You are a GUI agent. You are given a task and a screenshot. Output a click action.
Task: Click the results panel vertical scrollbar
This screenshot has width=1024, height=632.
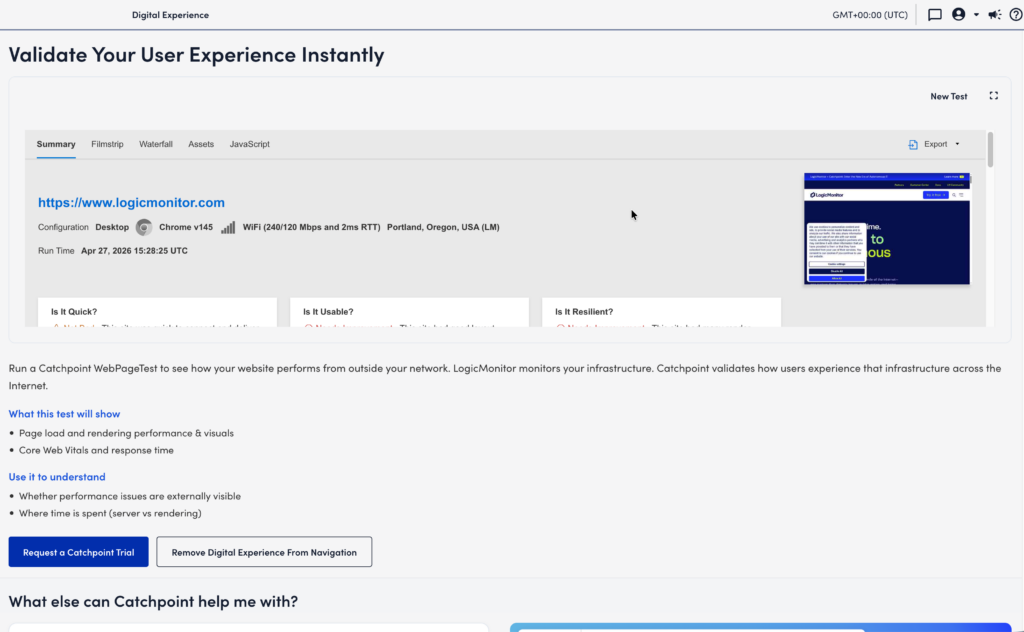click(990, 150)
